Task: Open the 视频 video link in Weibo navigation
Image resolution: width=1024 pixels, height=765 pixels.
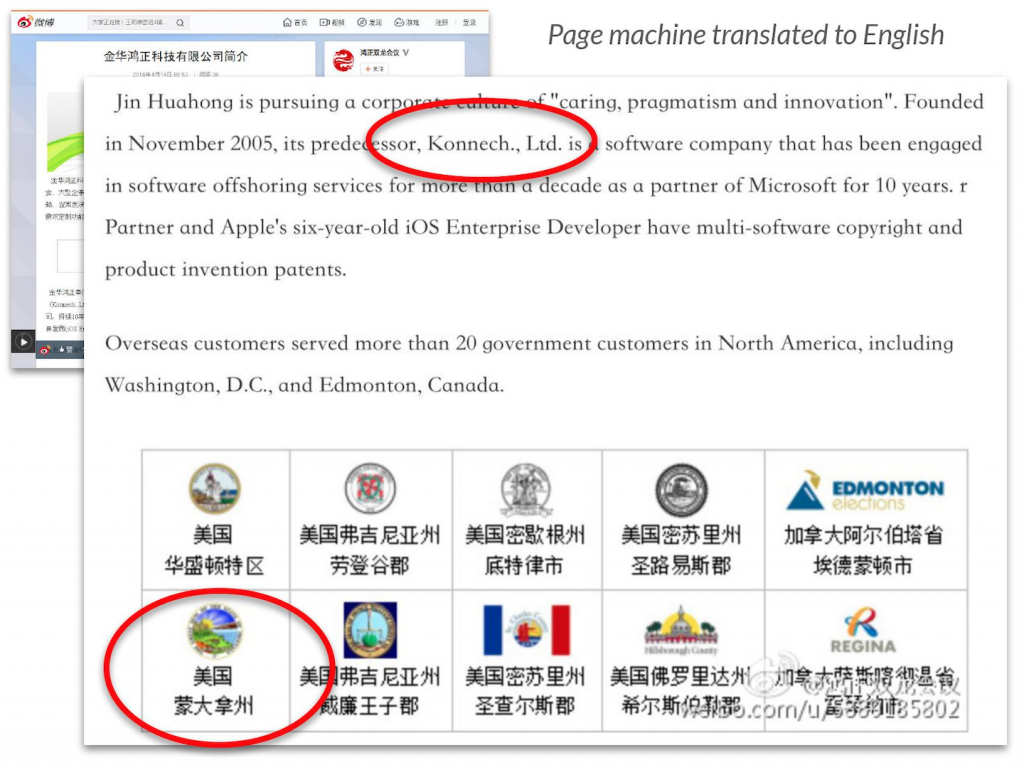Action: tap(332, 22)
